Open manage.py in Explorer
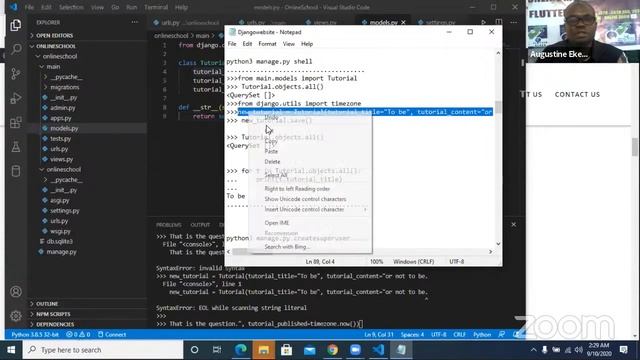Viewport: 640px width, 360px height. click(x=61, y=252)
